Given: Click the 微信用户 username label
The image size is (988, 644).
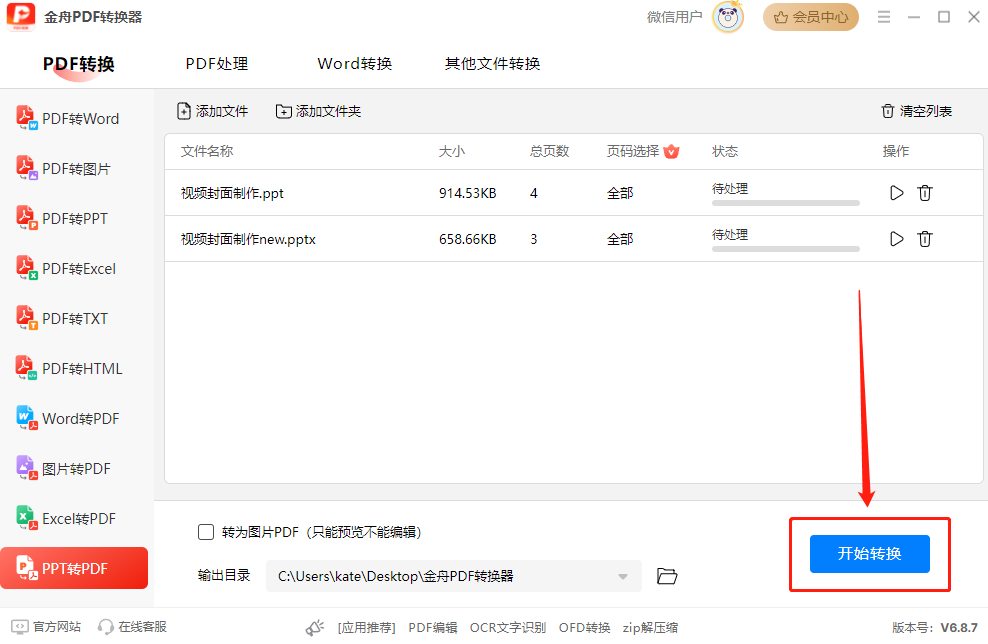Looking at the screenshot, I should 674,17.
